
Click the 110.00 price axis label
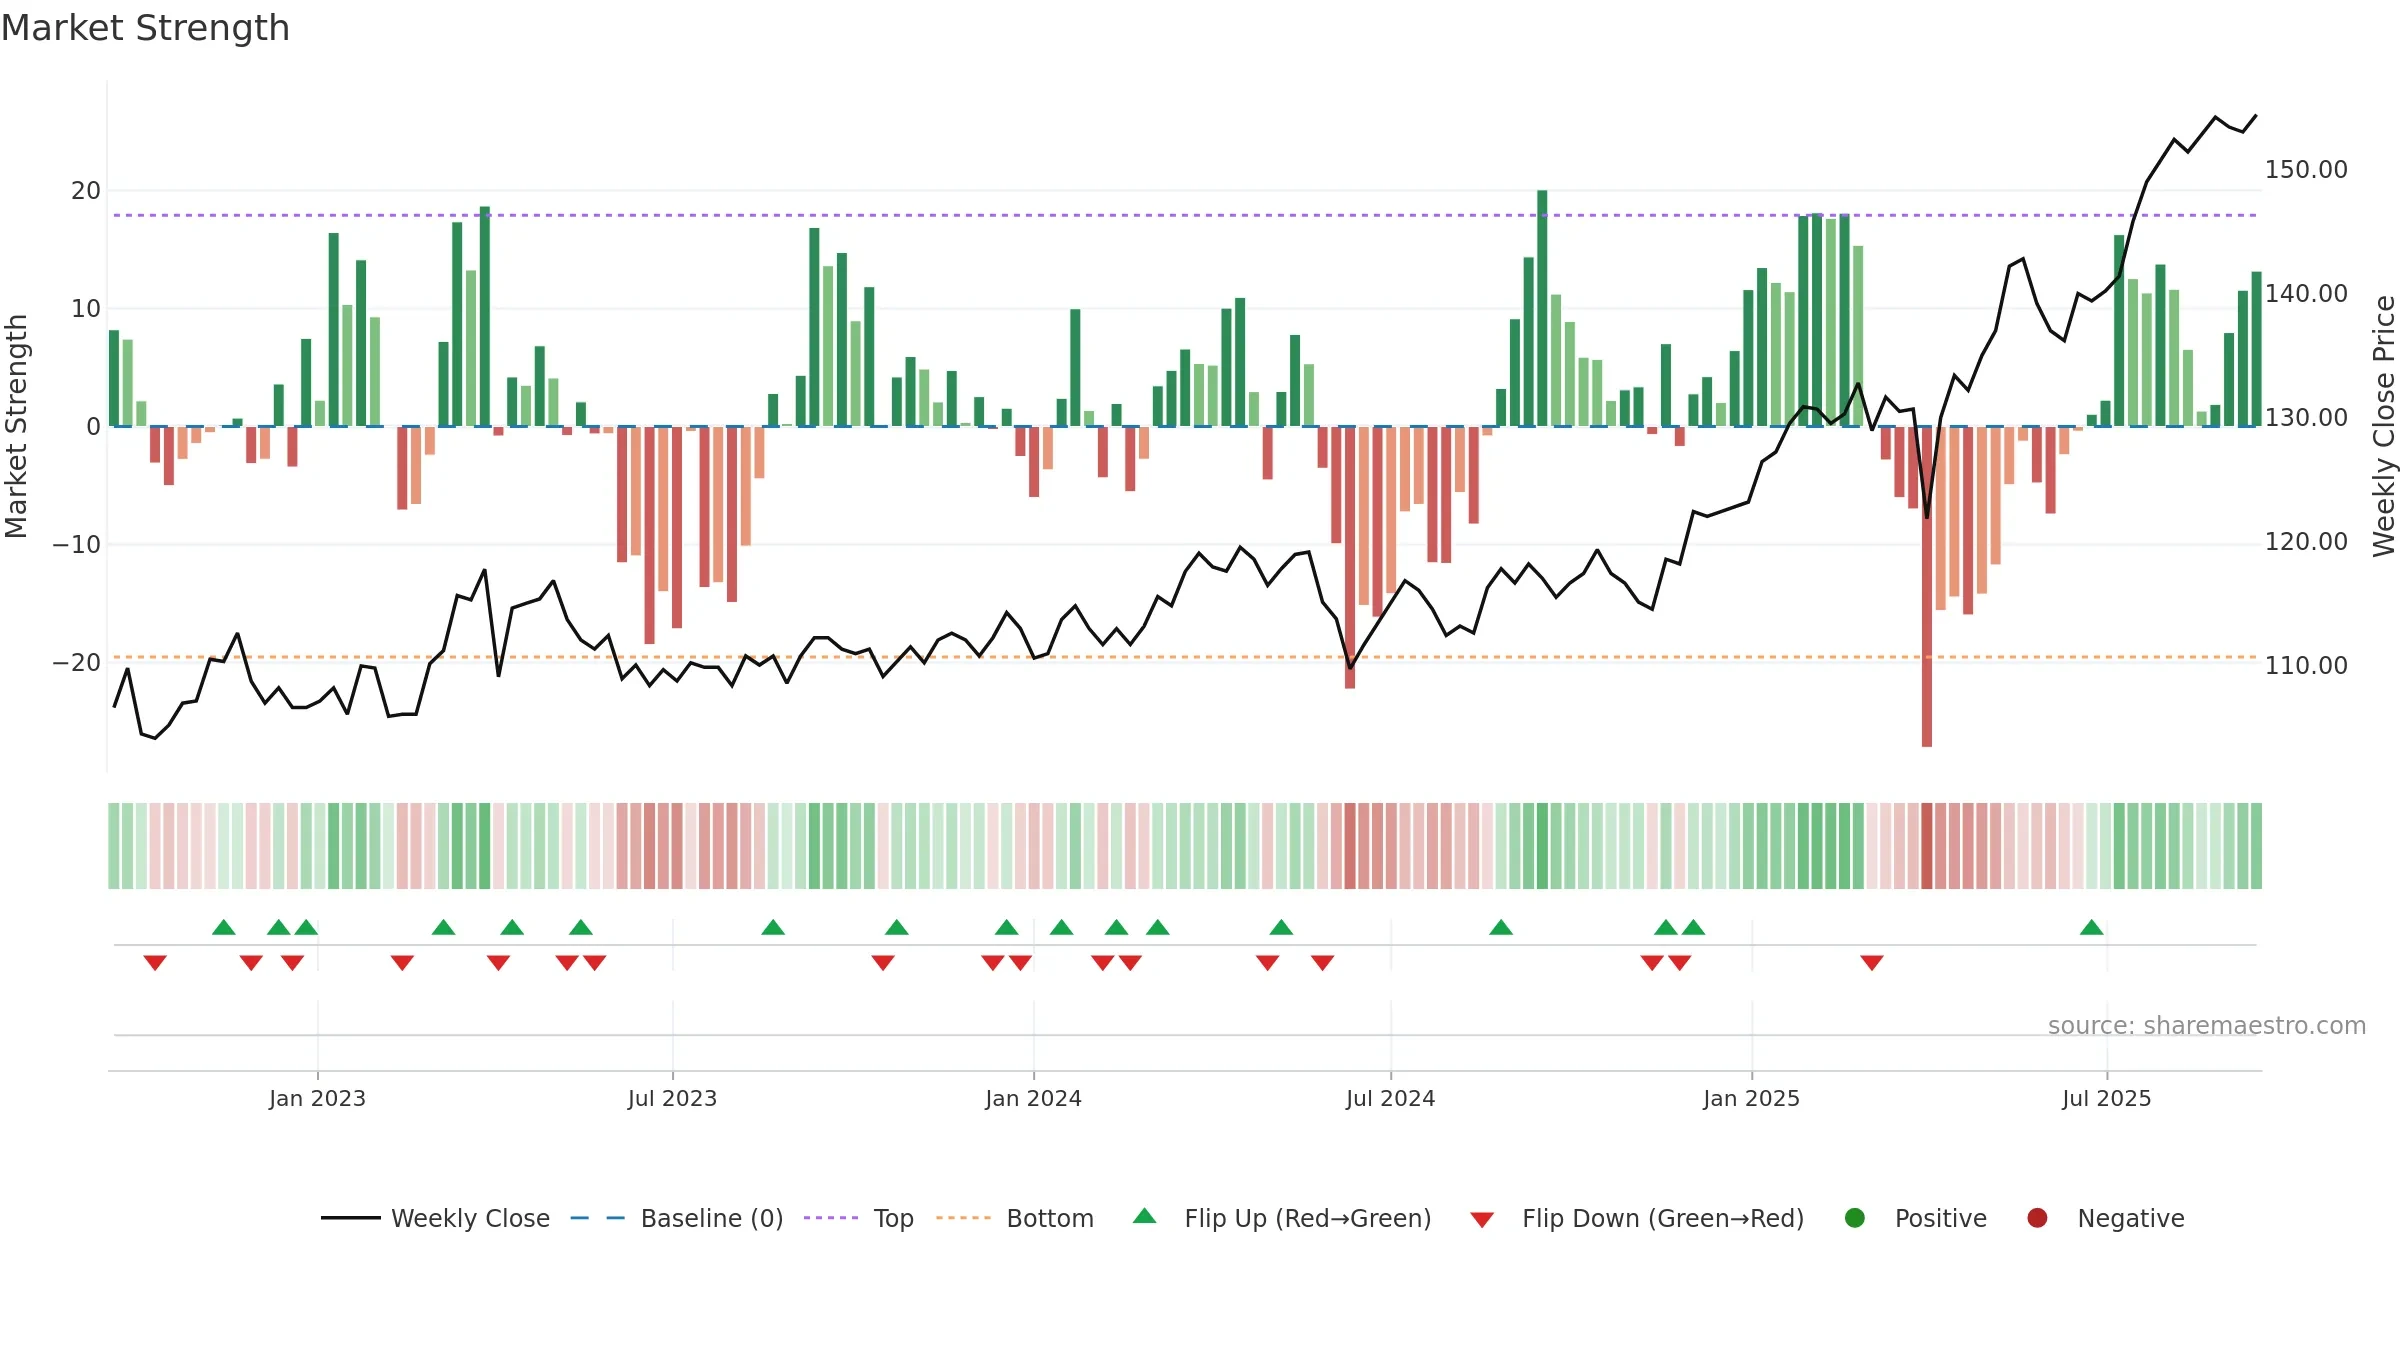tap(2306, 666)
